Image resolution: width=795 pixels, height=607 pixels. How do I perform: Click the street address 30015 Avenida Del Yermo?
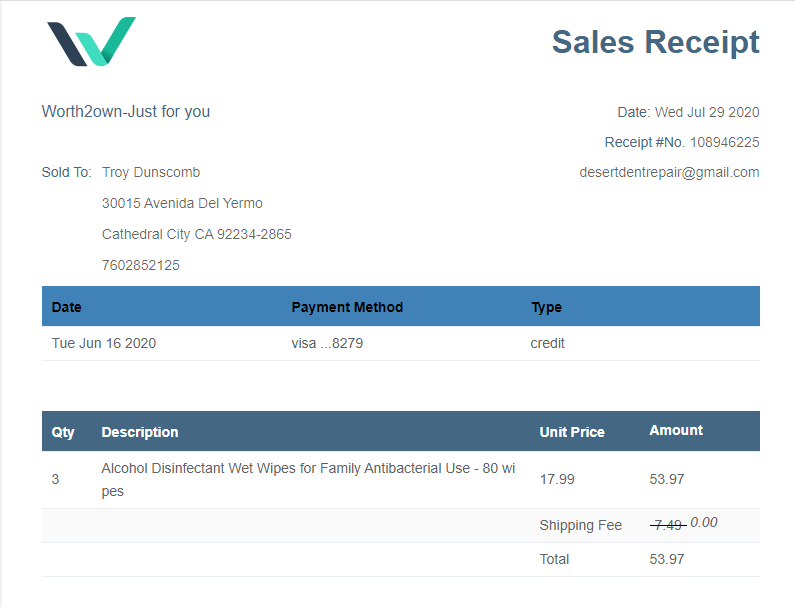[182, 203]
